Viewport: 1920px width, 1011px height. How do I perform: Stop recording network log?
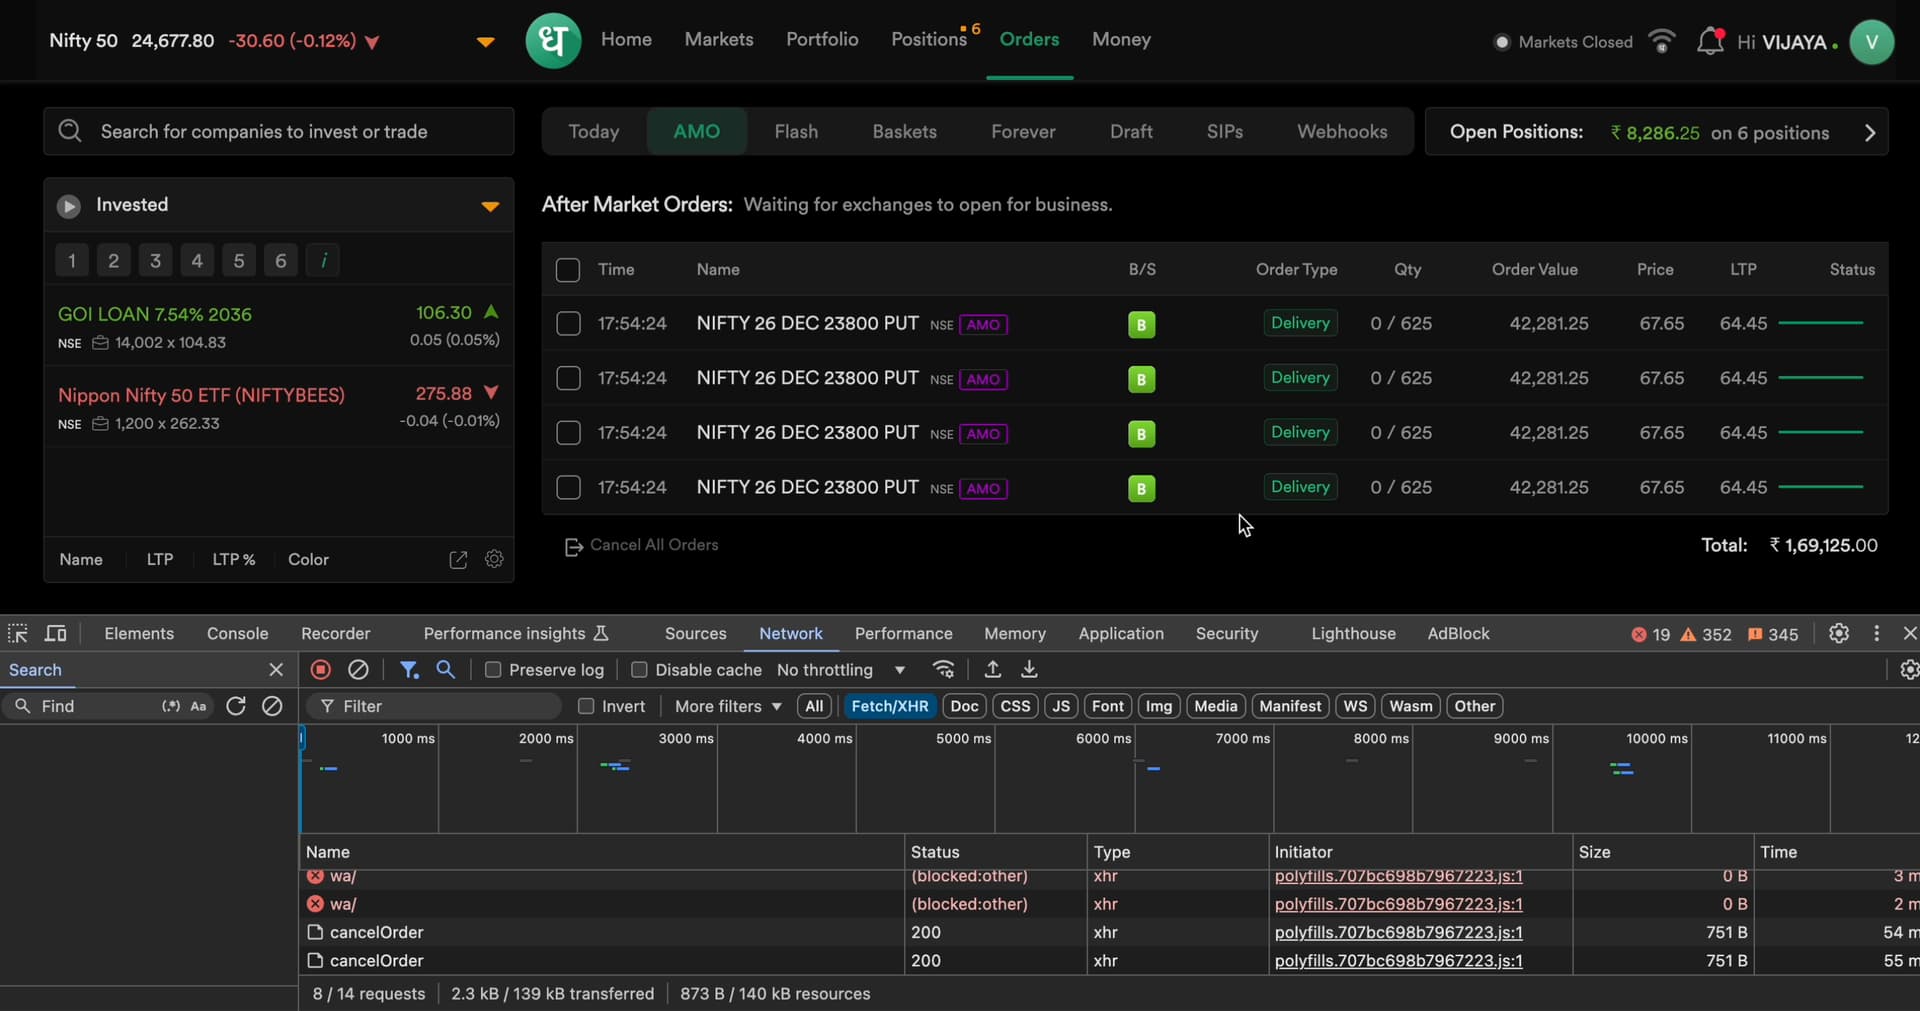click(321, 669)
